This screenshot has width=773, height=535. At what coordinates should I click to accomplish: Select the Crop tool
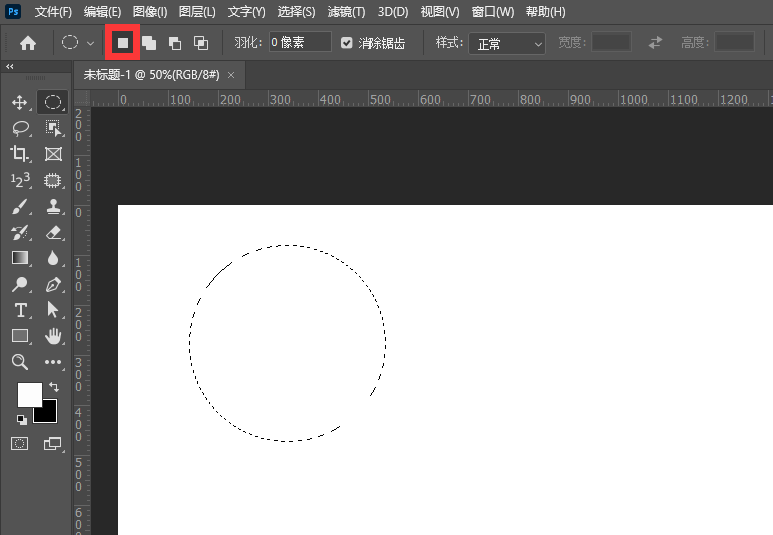coord(19,154)
